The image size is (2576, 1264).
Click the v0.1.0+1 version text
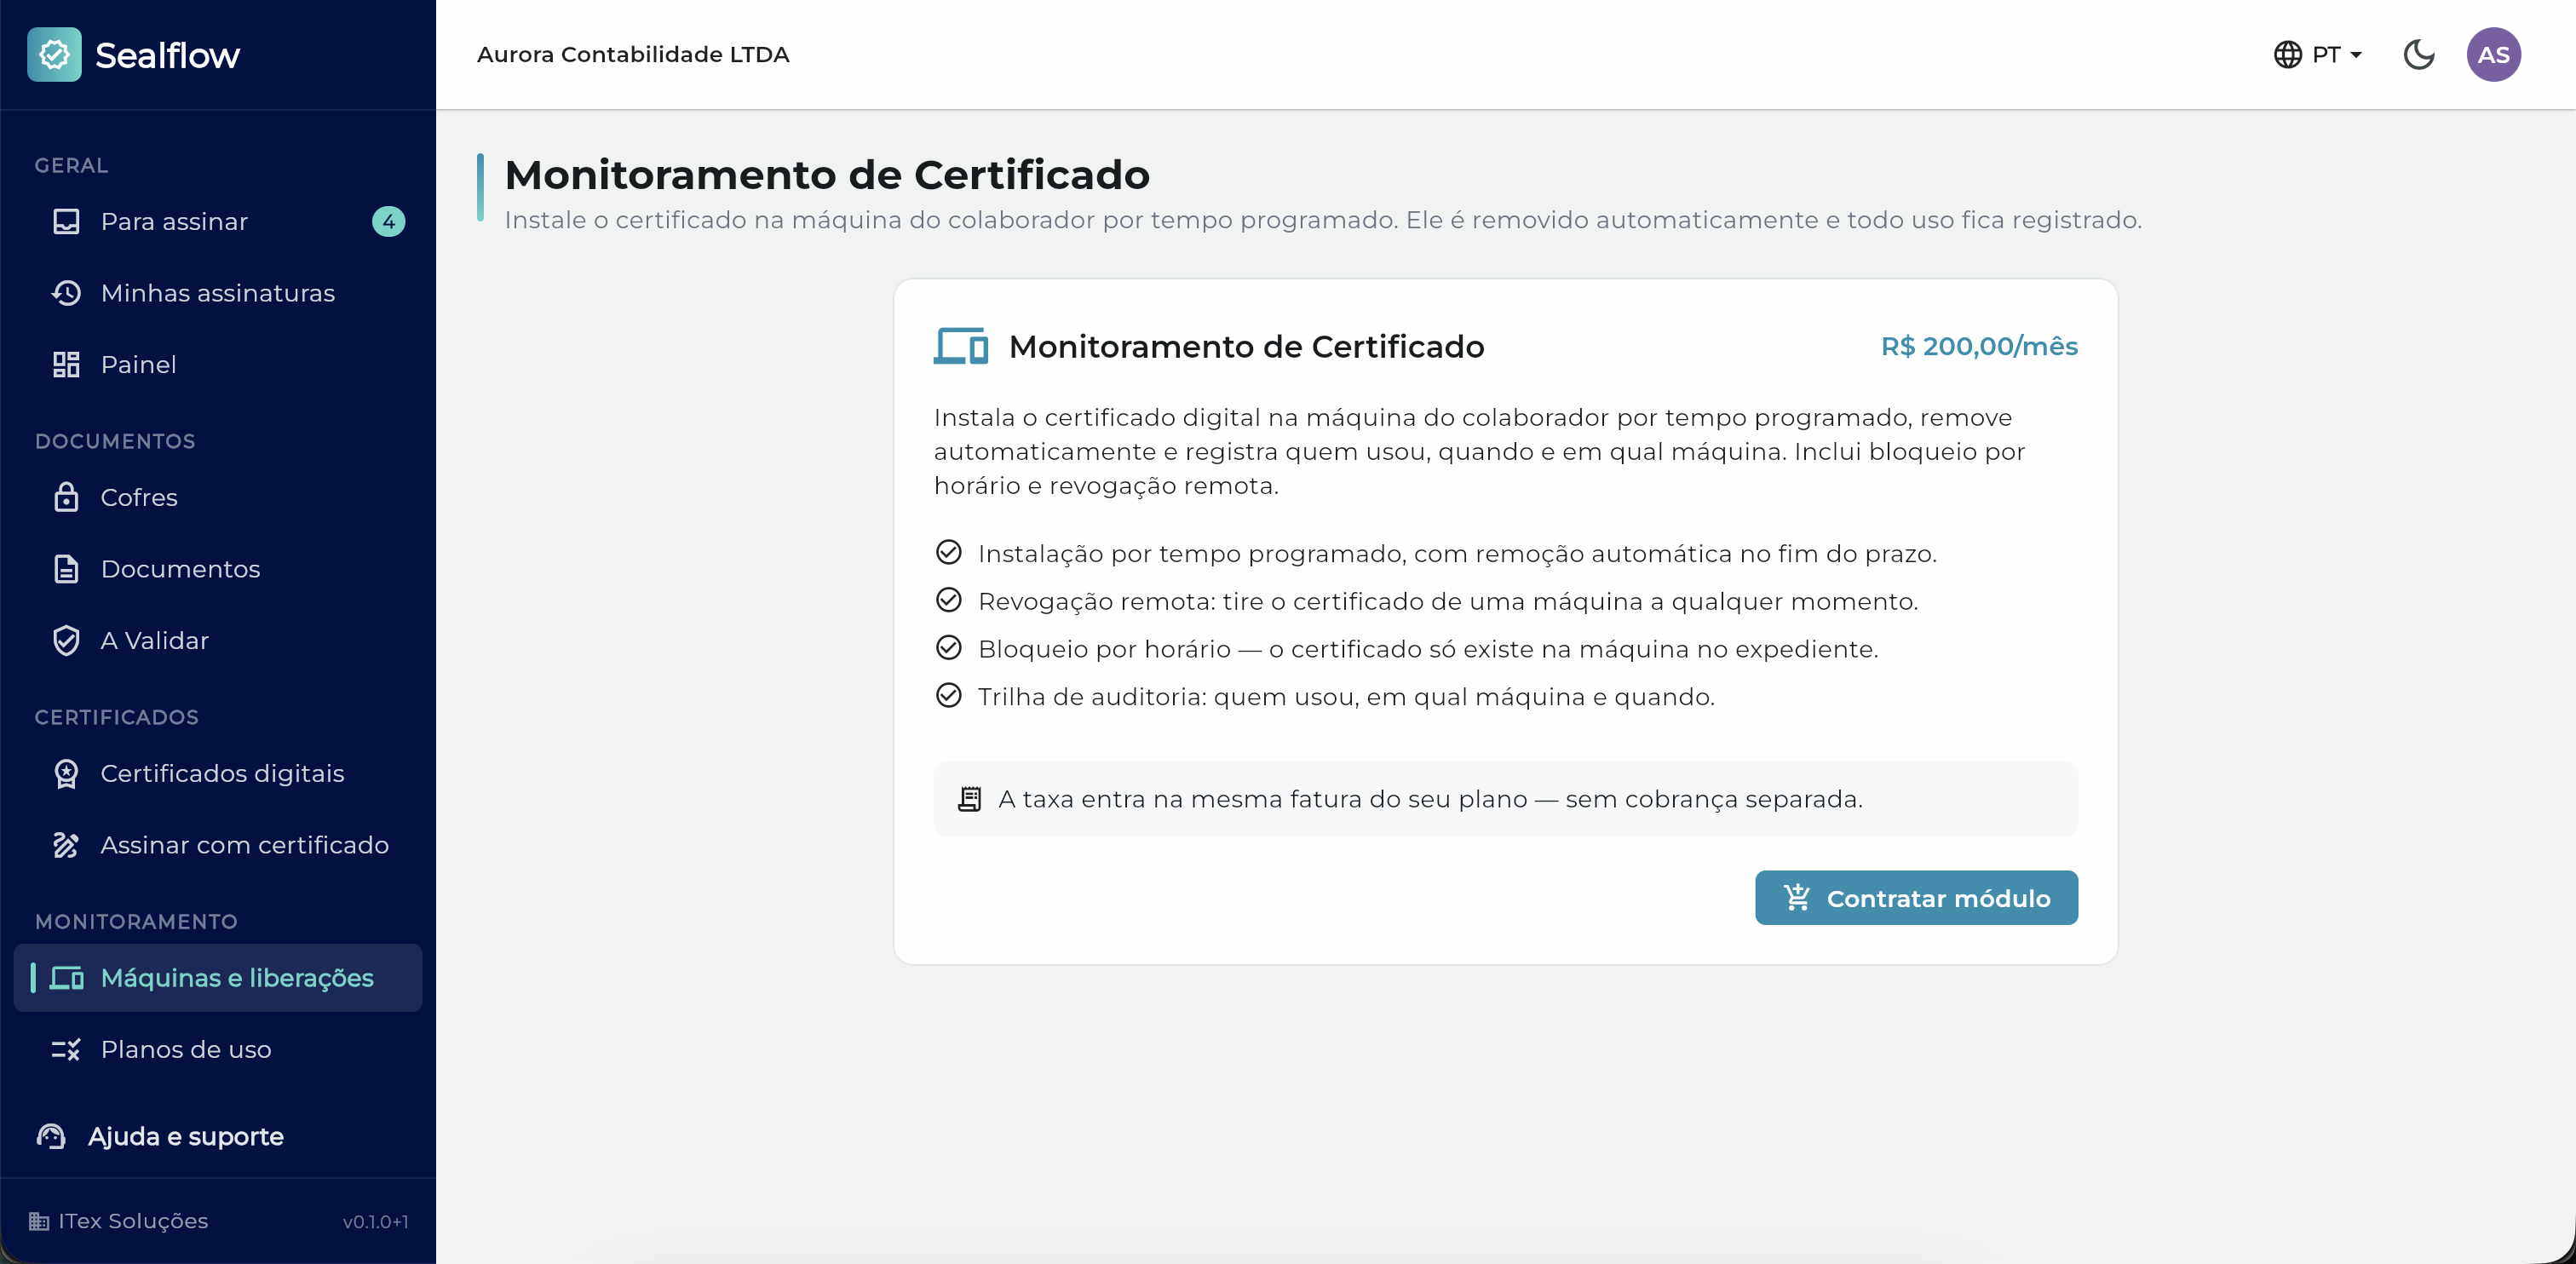tap(375, 1222)
